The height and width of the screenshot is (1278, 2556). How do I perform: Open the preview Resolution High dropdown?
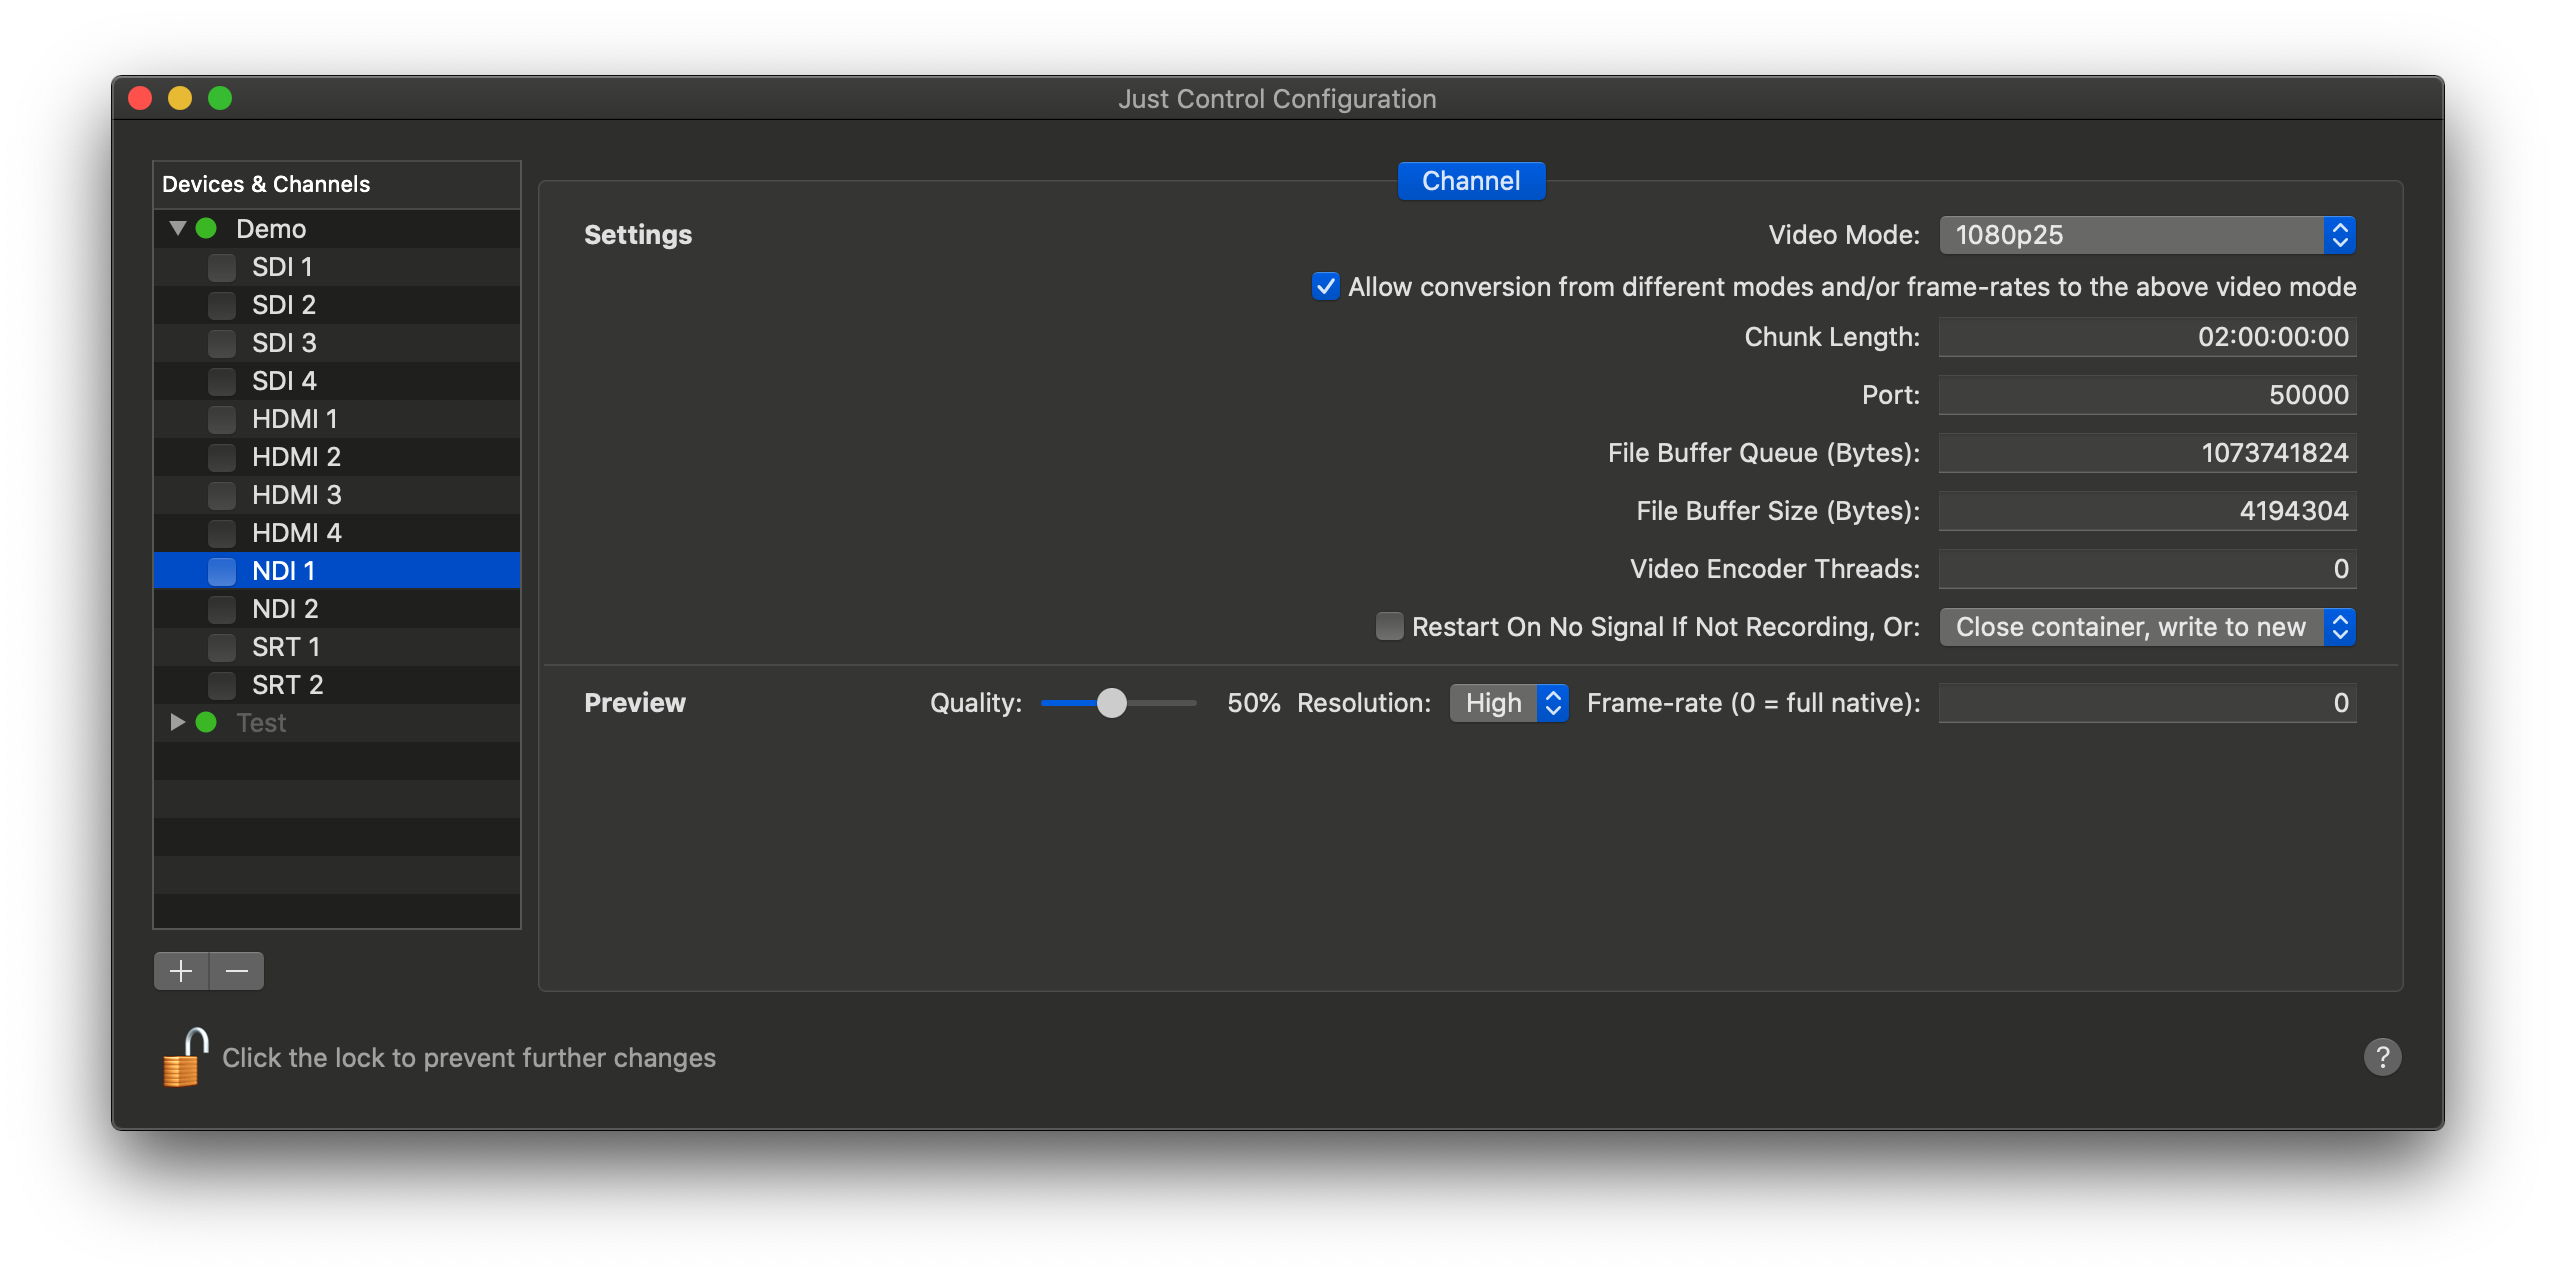tap(1509, 703)
